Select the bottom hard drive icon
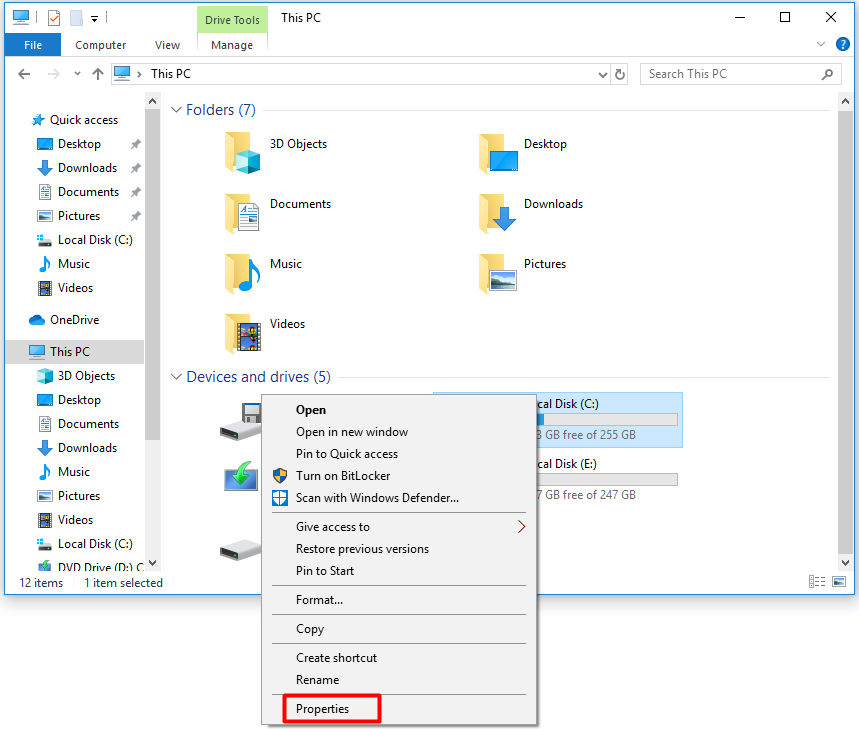 tap(240, 550)
